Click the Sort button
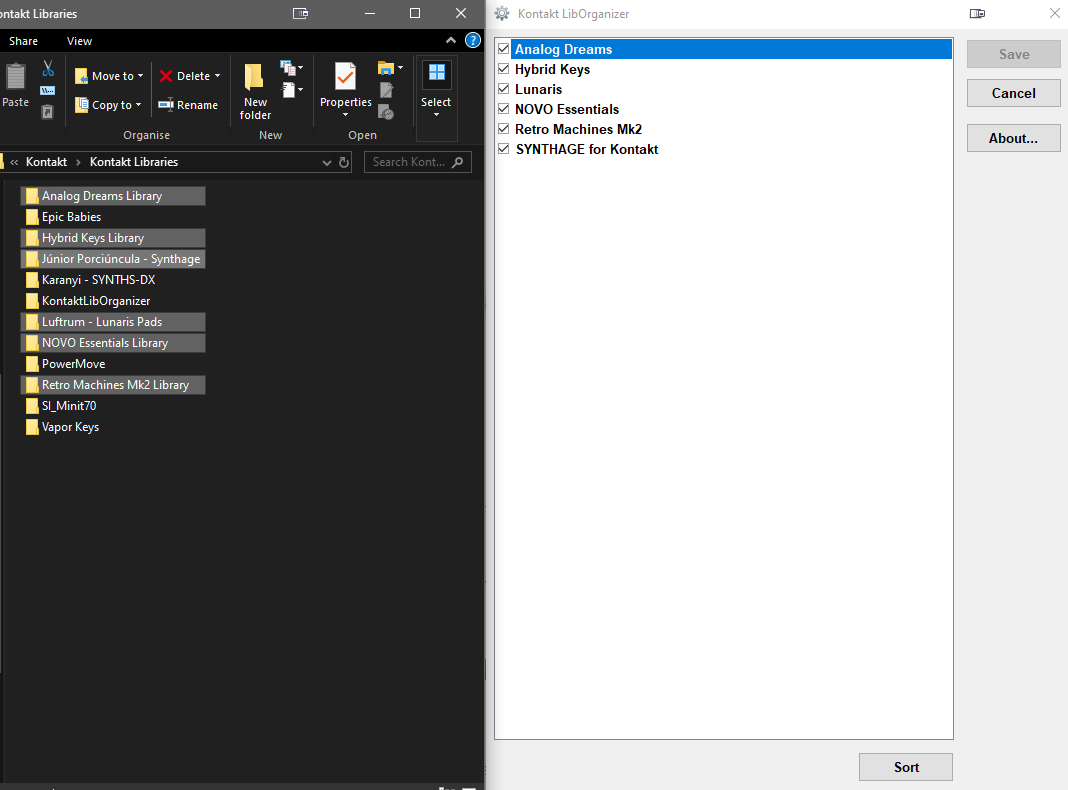The height and width of the screenshot is (790, 1068). click(x=906, y=768)
